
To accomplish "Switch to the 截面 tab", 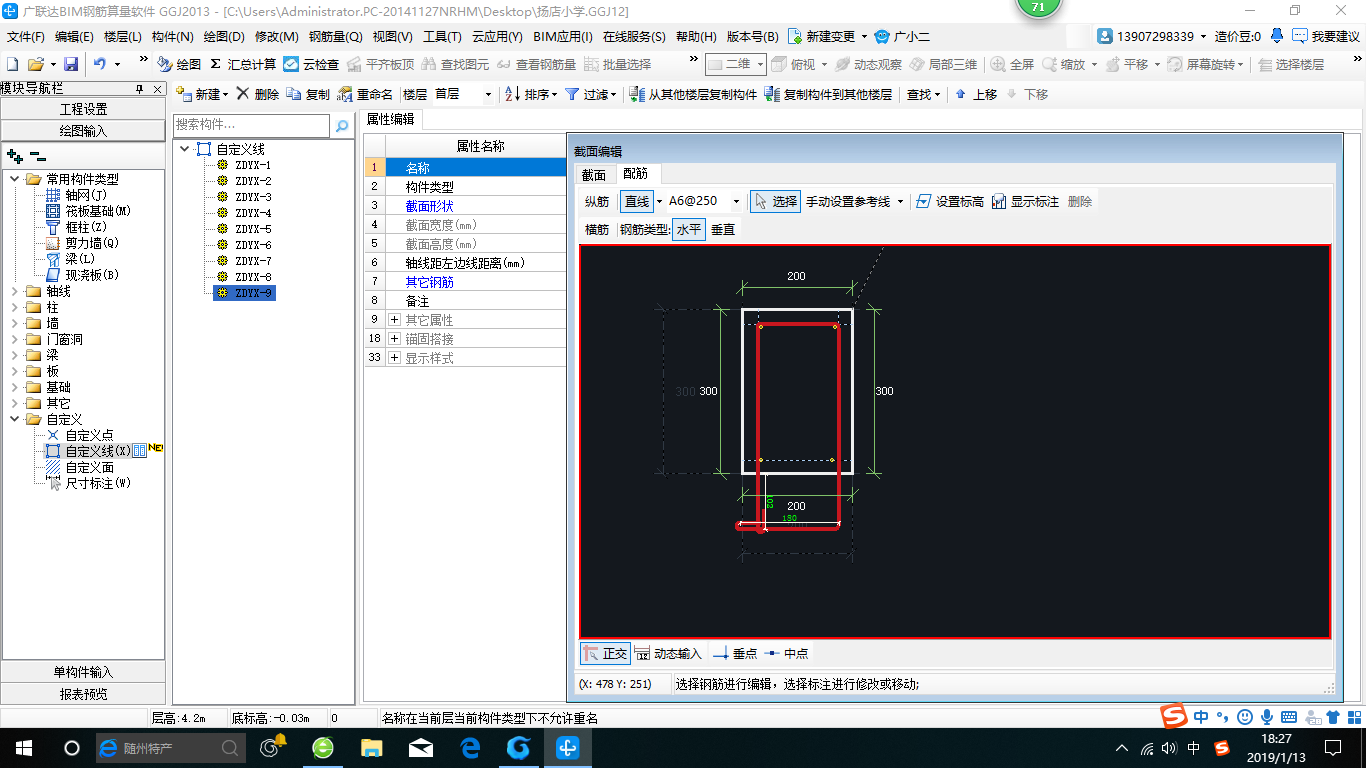I will [x=594, y=174].
